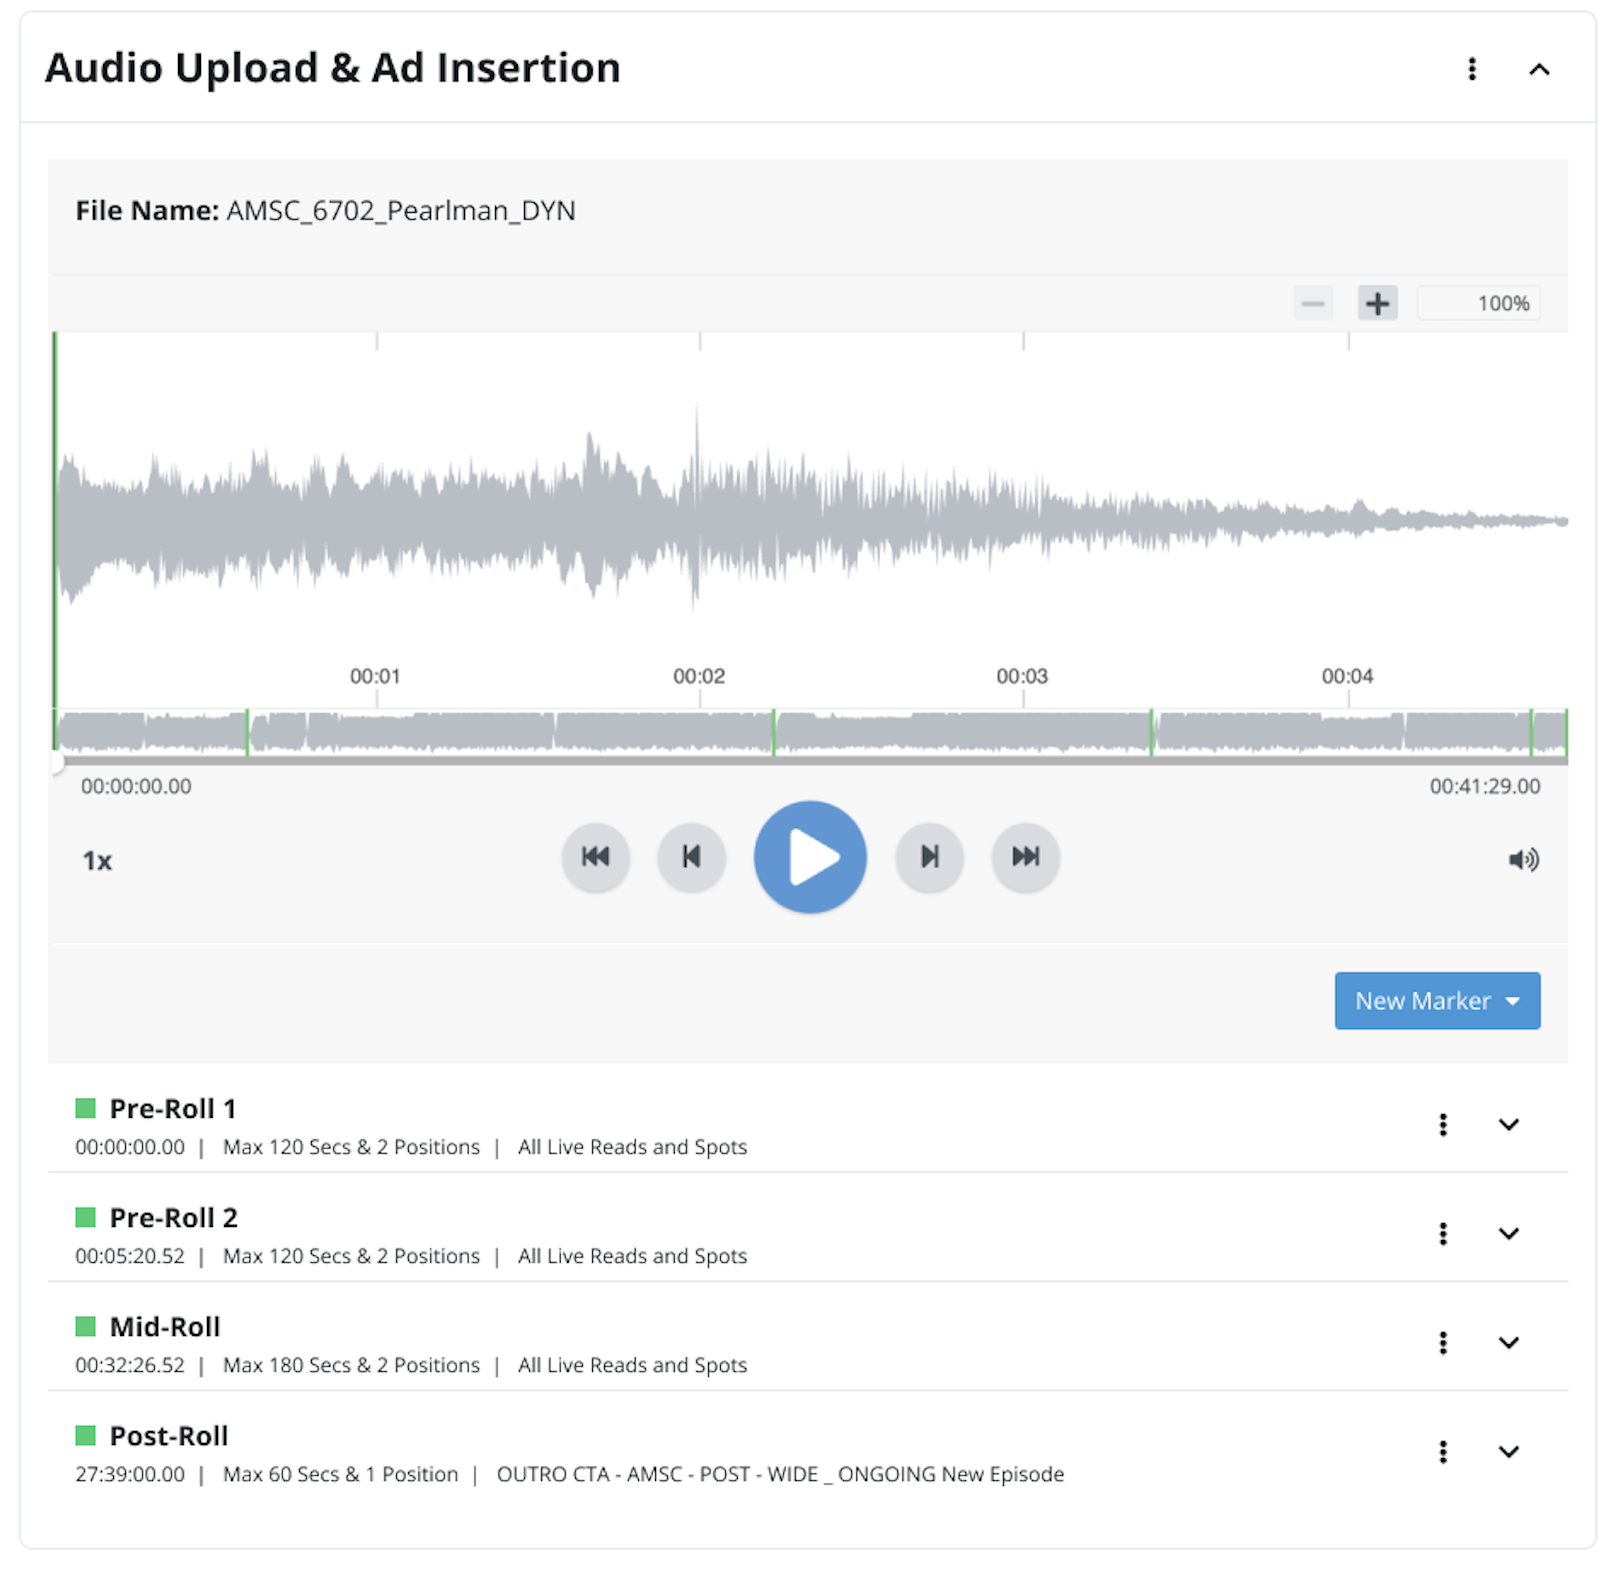Zoom out on waveform with minus button
1614x1570 pixels.
click(x=1313, y=303)
